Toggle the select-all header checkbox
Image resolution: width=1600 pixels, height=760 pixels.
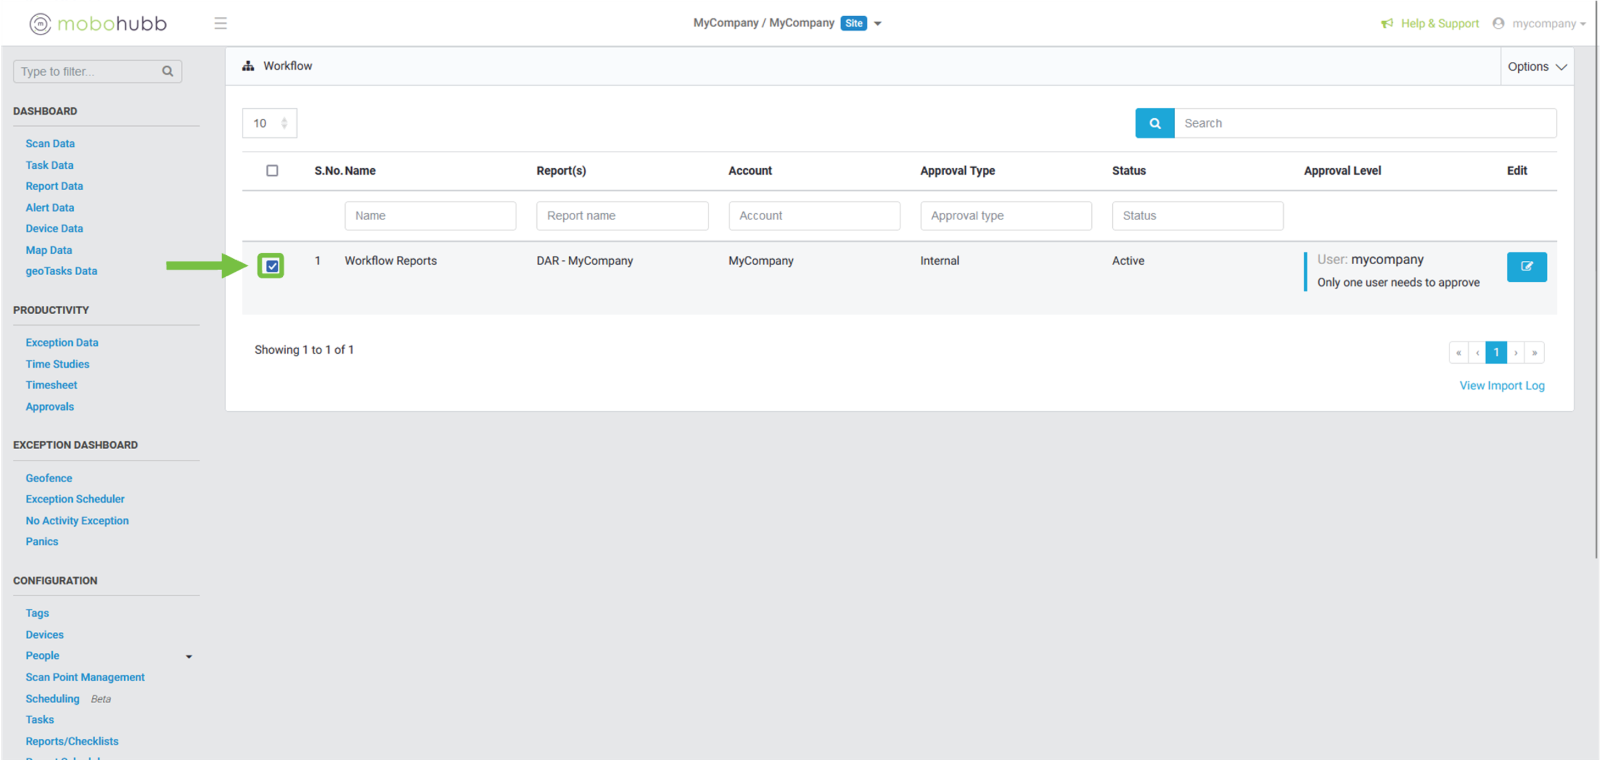coord(272,171)
